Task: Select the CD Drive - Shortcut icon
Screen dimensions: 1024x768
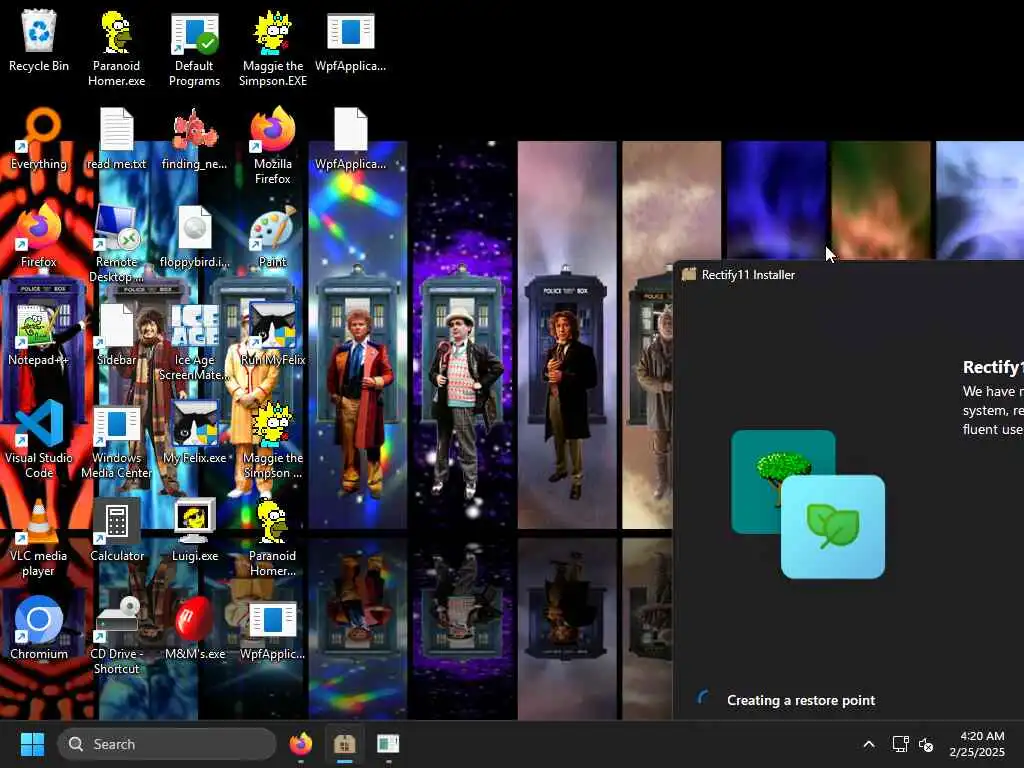Action: 116,637
